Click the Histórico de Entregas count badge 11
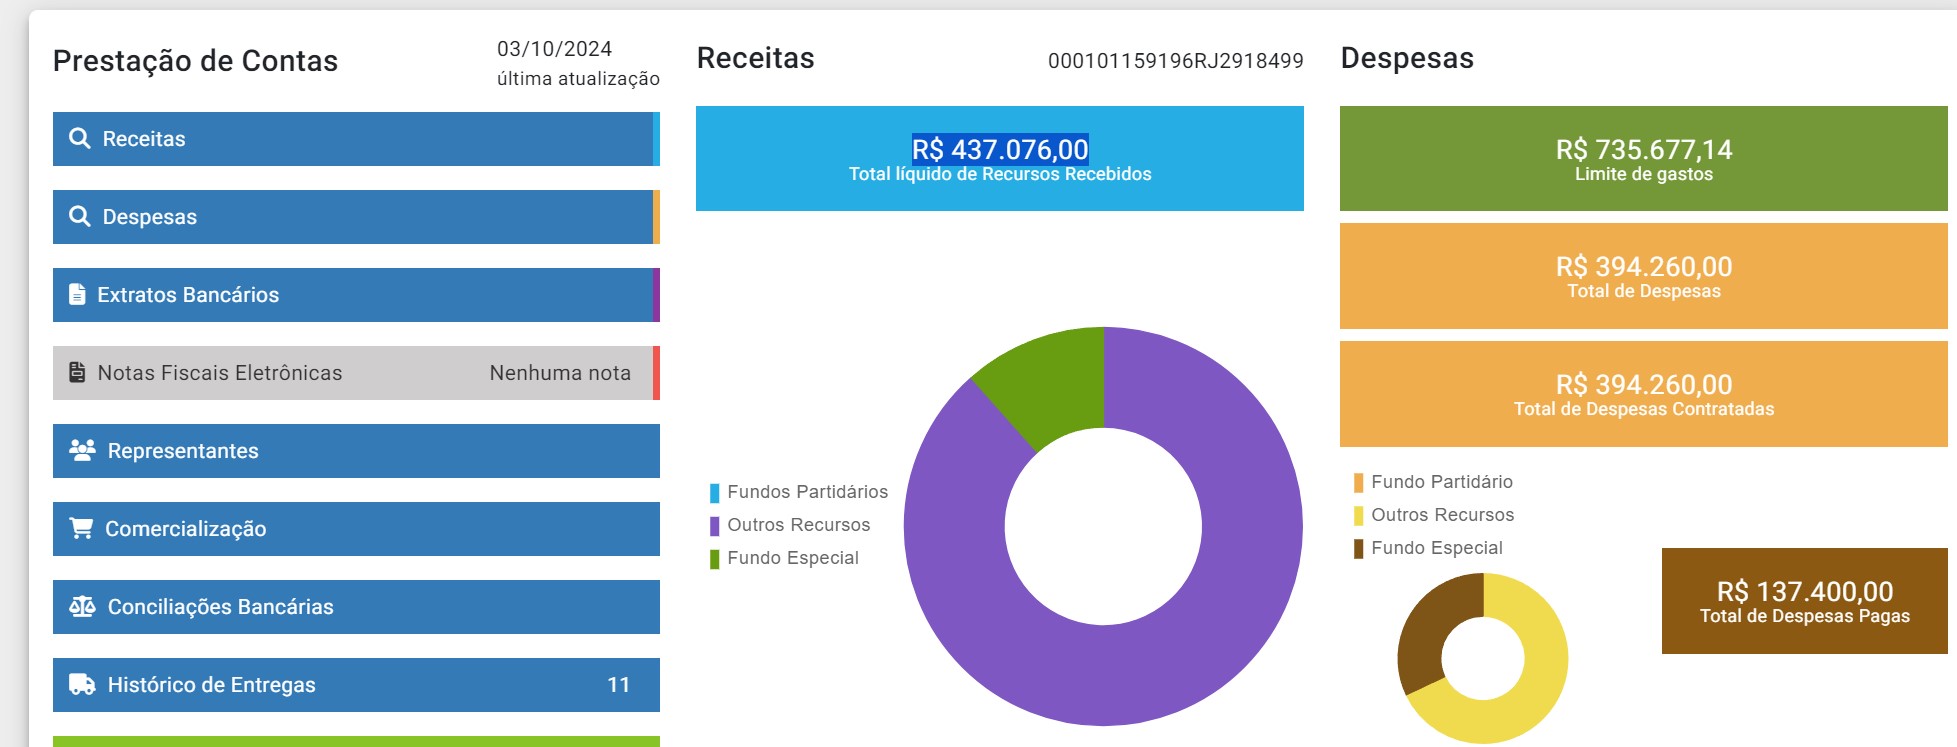Screen dimensions: 1957x747 pyautogui.click(x=619, y=685)
